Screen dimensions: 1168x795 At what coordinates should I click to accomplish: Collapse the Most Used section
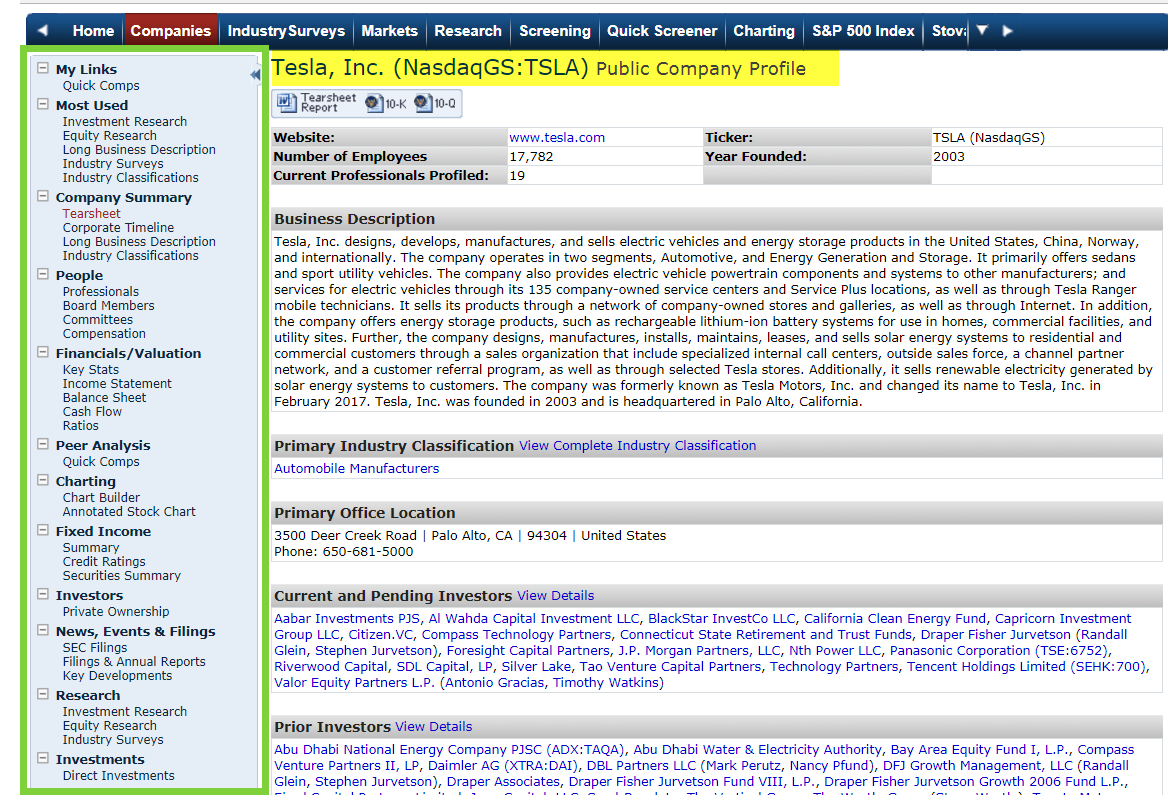tap(43, 104)
